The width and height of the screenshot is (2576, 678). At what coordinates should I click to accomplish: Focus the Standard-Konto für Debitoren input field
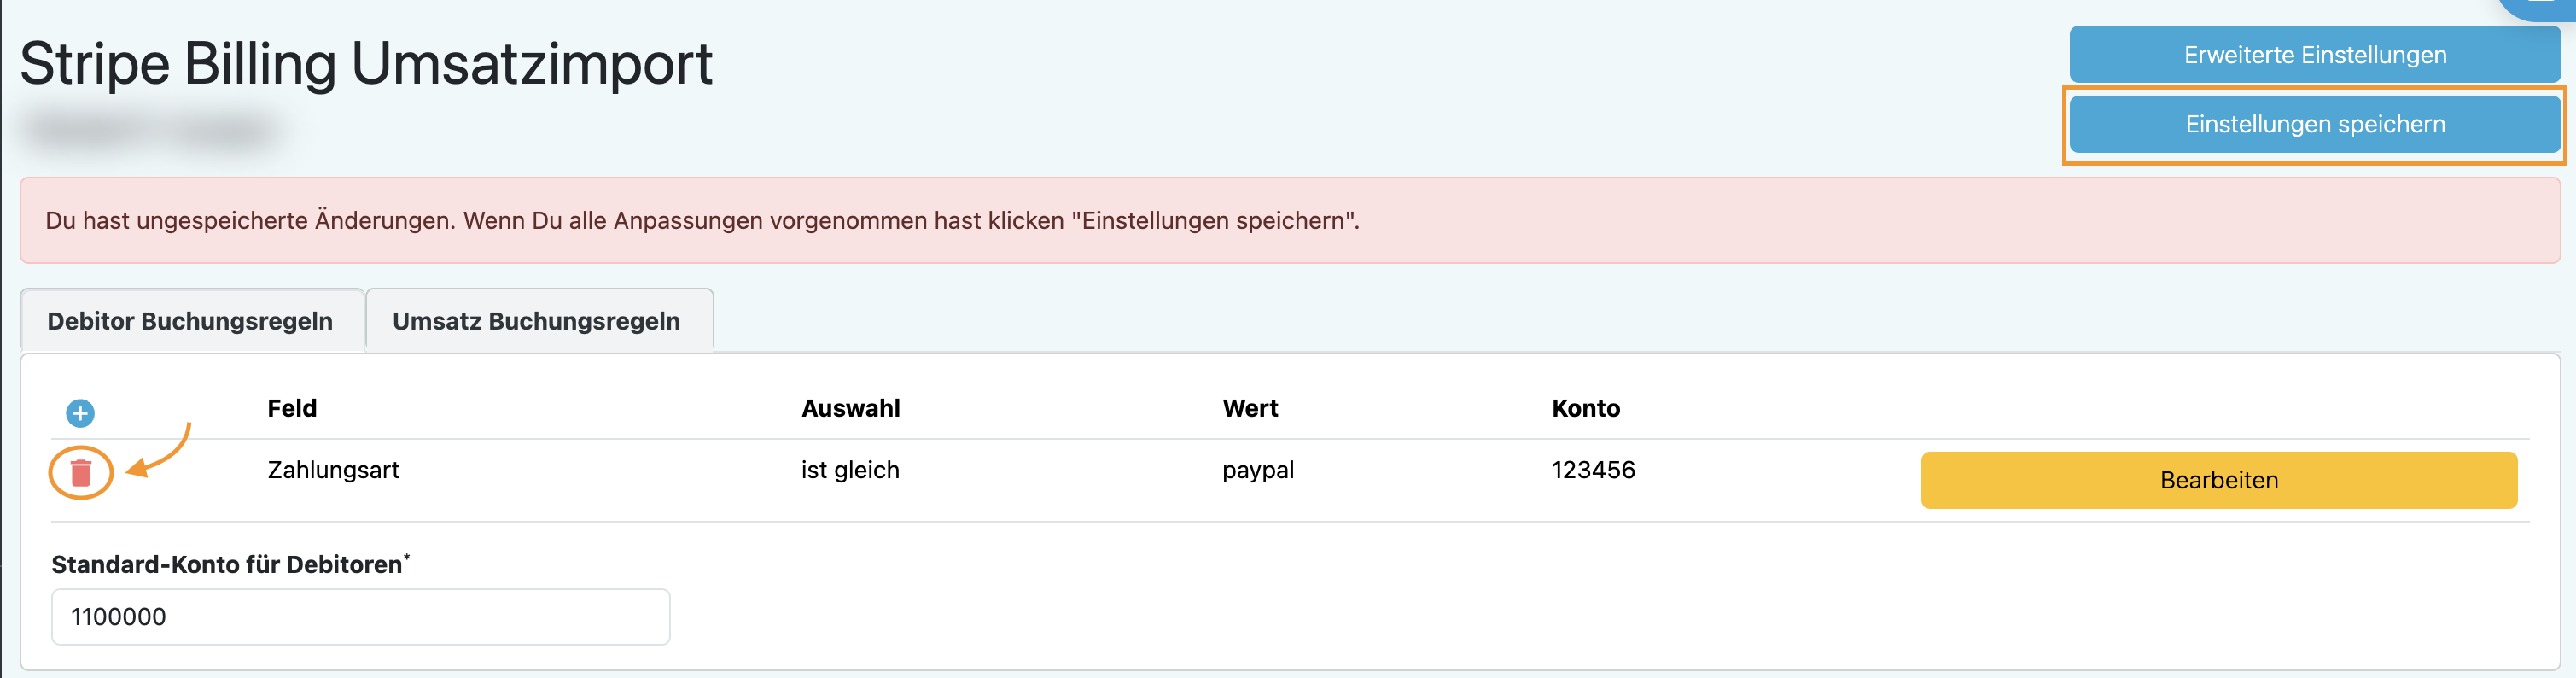tap(360, 616)
